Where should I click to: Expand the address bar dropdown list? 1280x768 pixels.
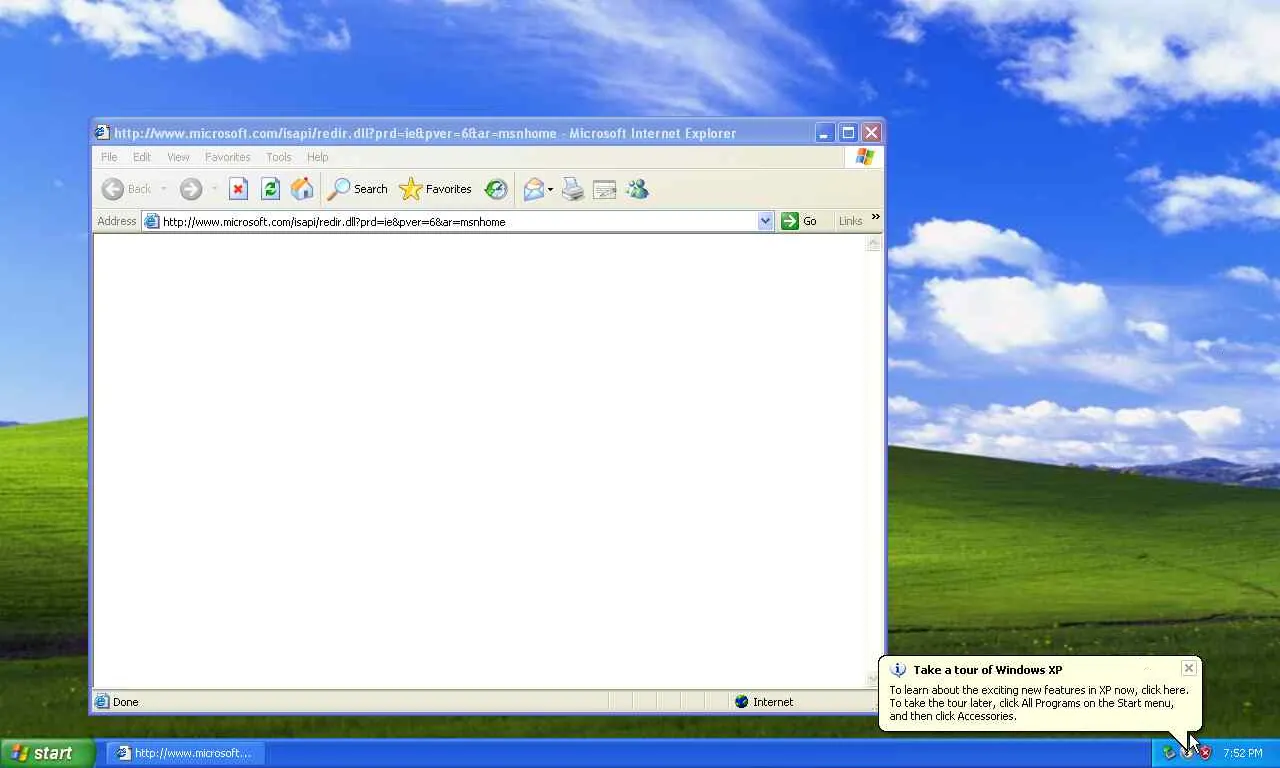[x=766, y=221]
